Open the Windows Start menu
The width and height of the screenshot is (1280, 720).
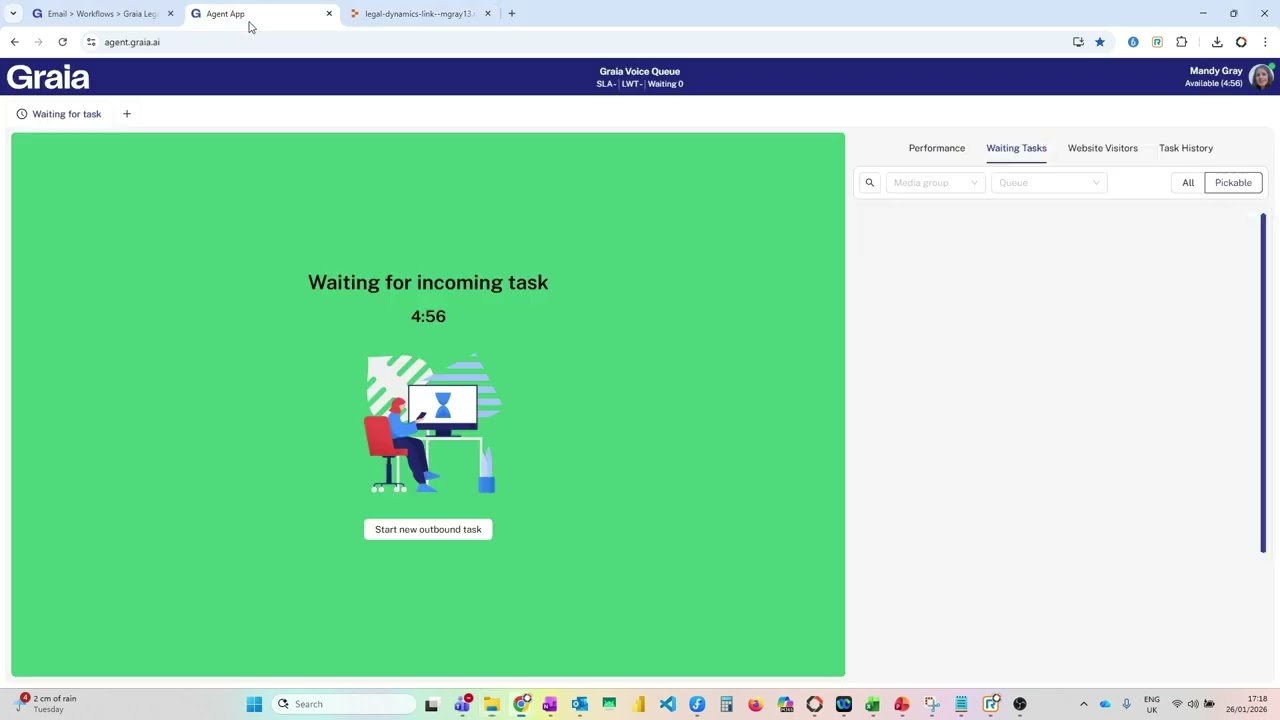coord(254,704)
